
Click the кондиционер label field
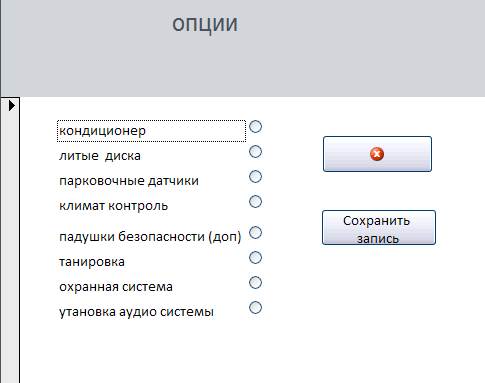click(151, 131)
